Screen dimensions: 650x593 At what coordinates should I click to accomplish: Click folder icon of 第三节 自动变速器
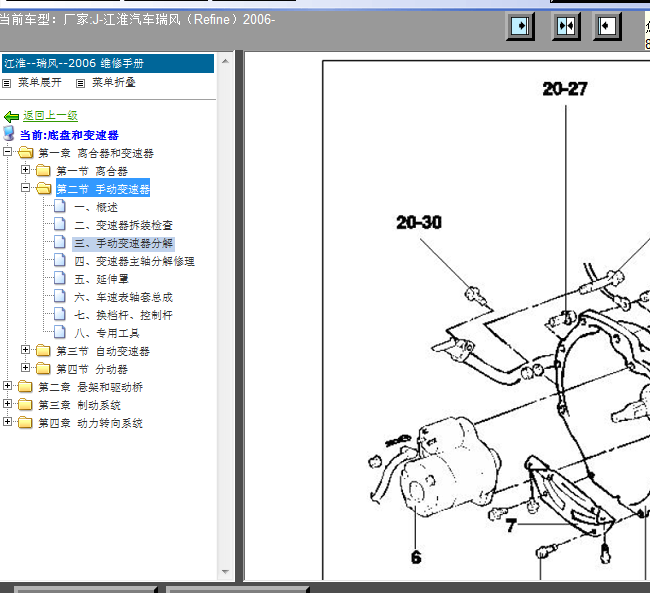pos(43,350)
